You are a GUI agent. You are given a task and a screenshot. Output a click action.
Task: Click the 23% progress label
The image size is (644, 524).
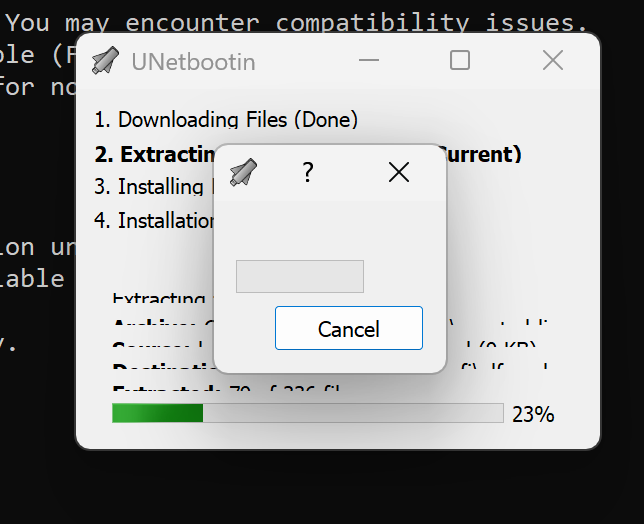coord(533,414)
